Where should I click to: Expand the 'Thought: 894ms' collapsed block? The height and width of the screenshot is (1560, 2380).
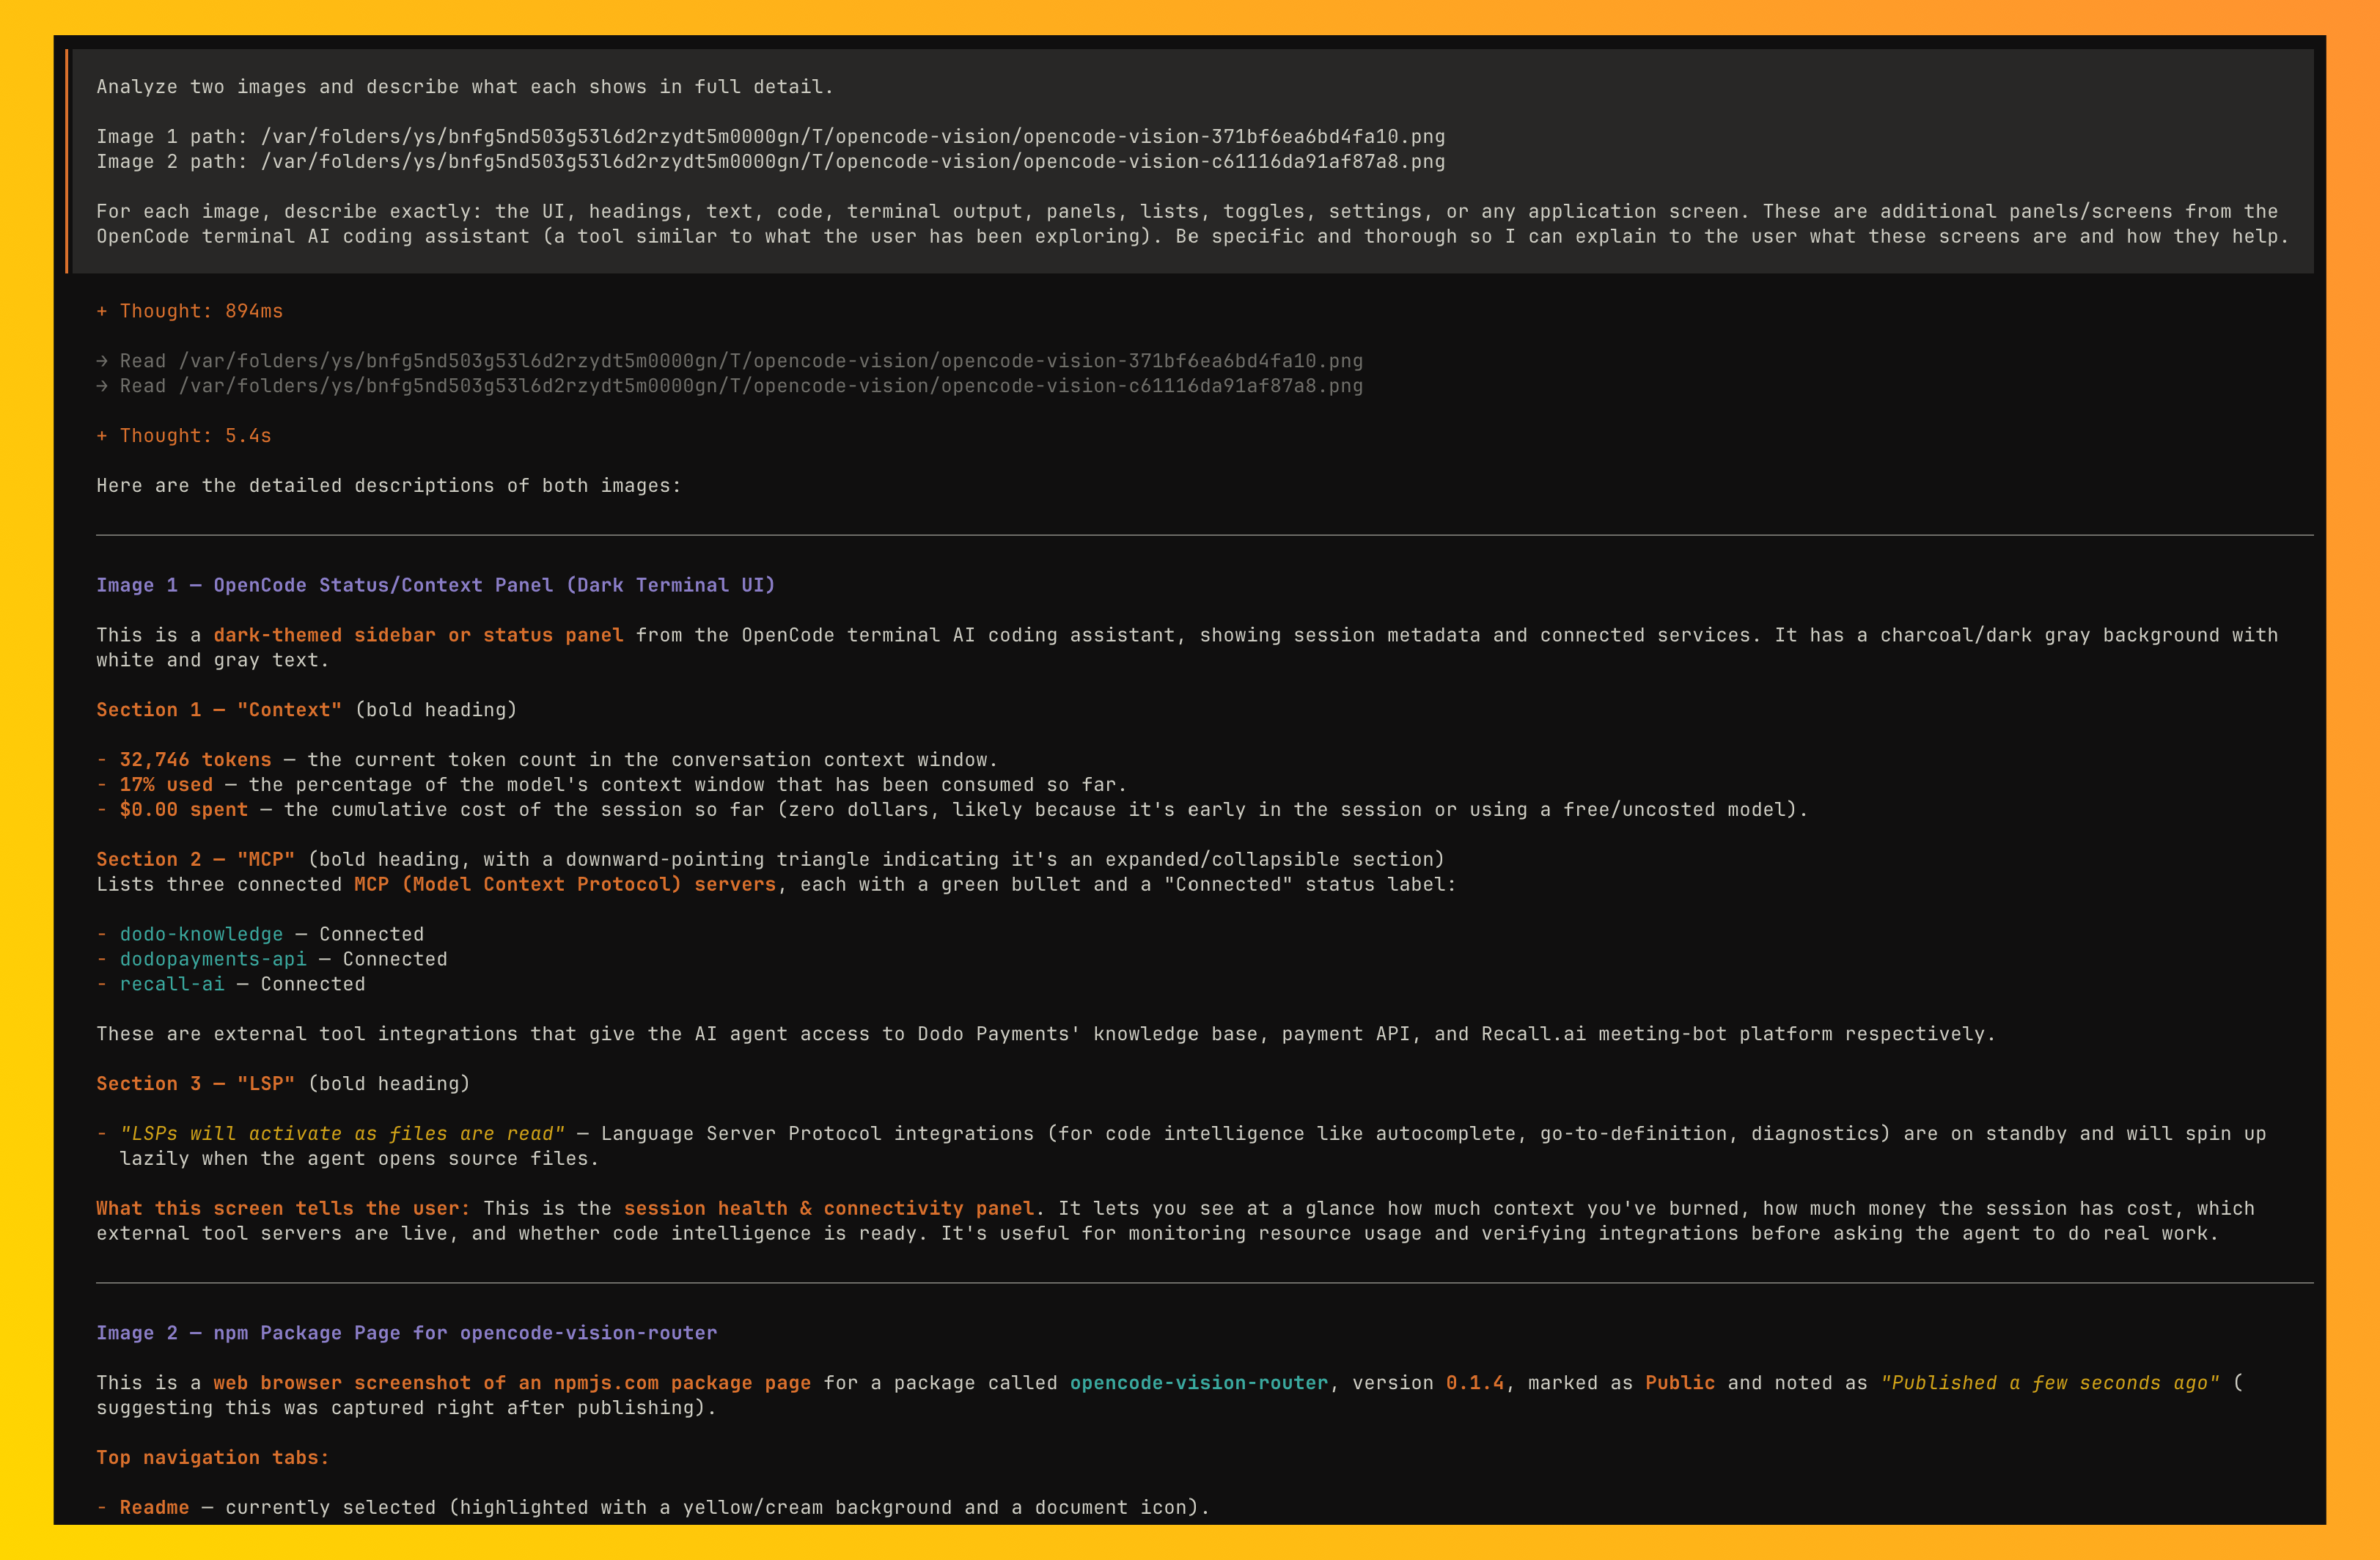[x=190, y=311]
